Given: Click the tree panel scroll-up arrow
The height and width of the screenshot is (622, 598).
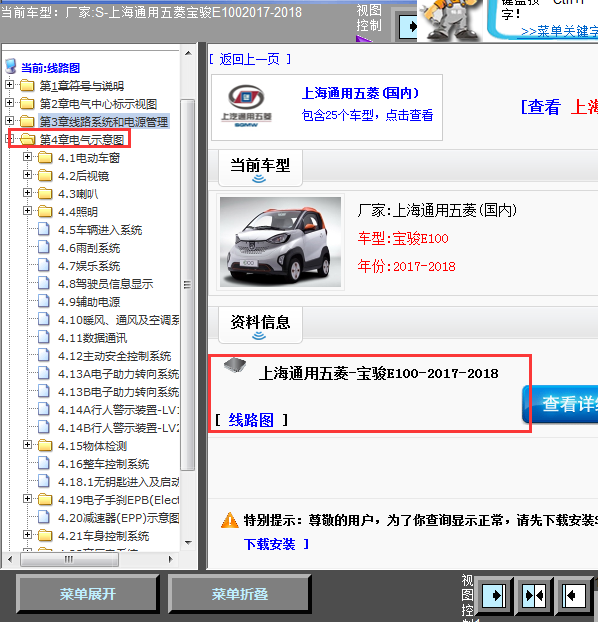Looking at the screenshot, I should (x=188, y=53).
